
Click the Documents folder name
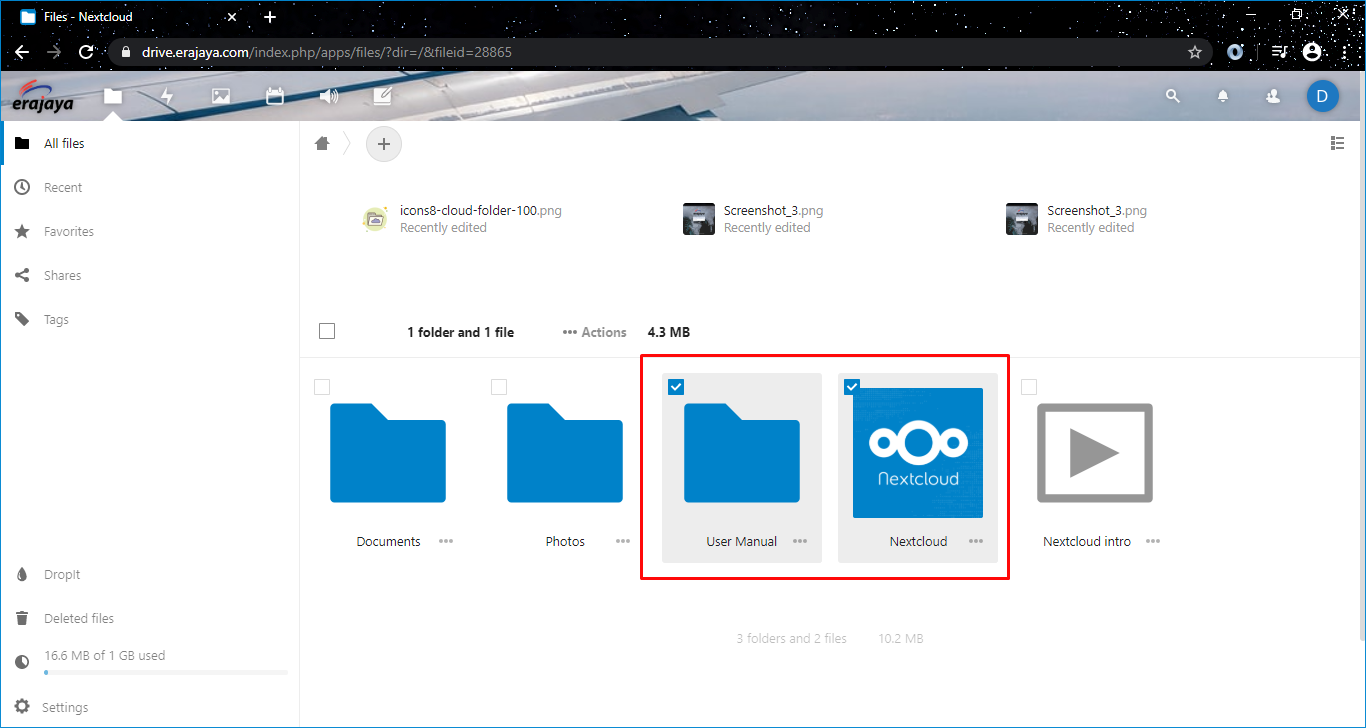(388, 541)
